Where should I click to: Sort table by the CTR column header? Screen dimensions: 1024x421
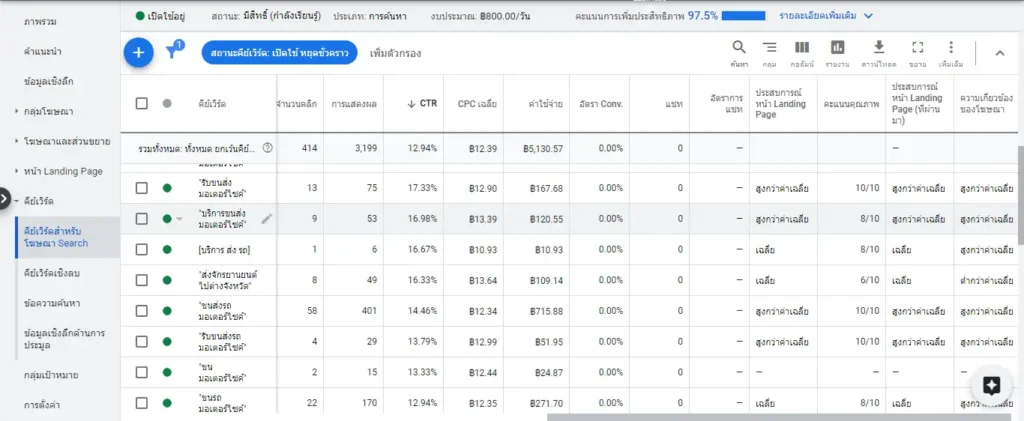click(421, 103)
